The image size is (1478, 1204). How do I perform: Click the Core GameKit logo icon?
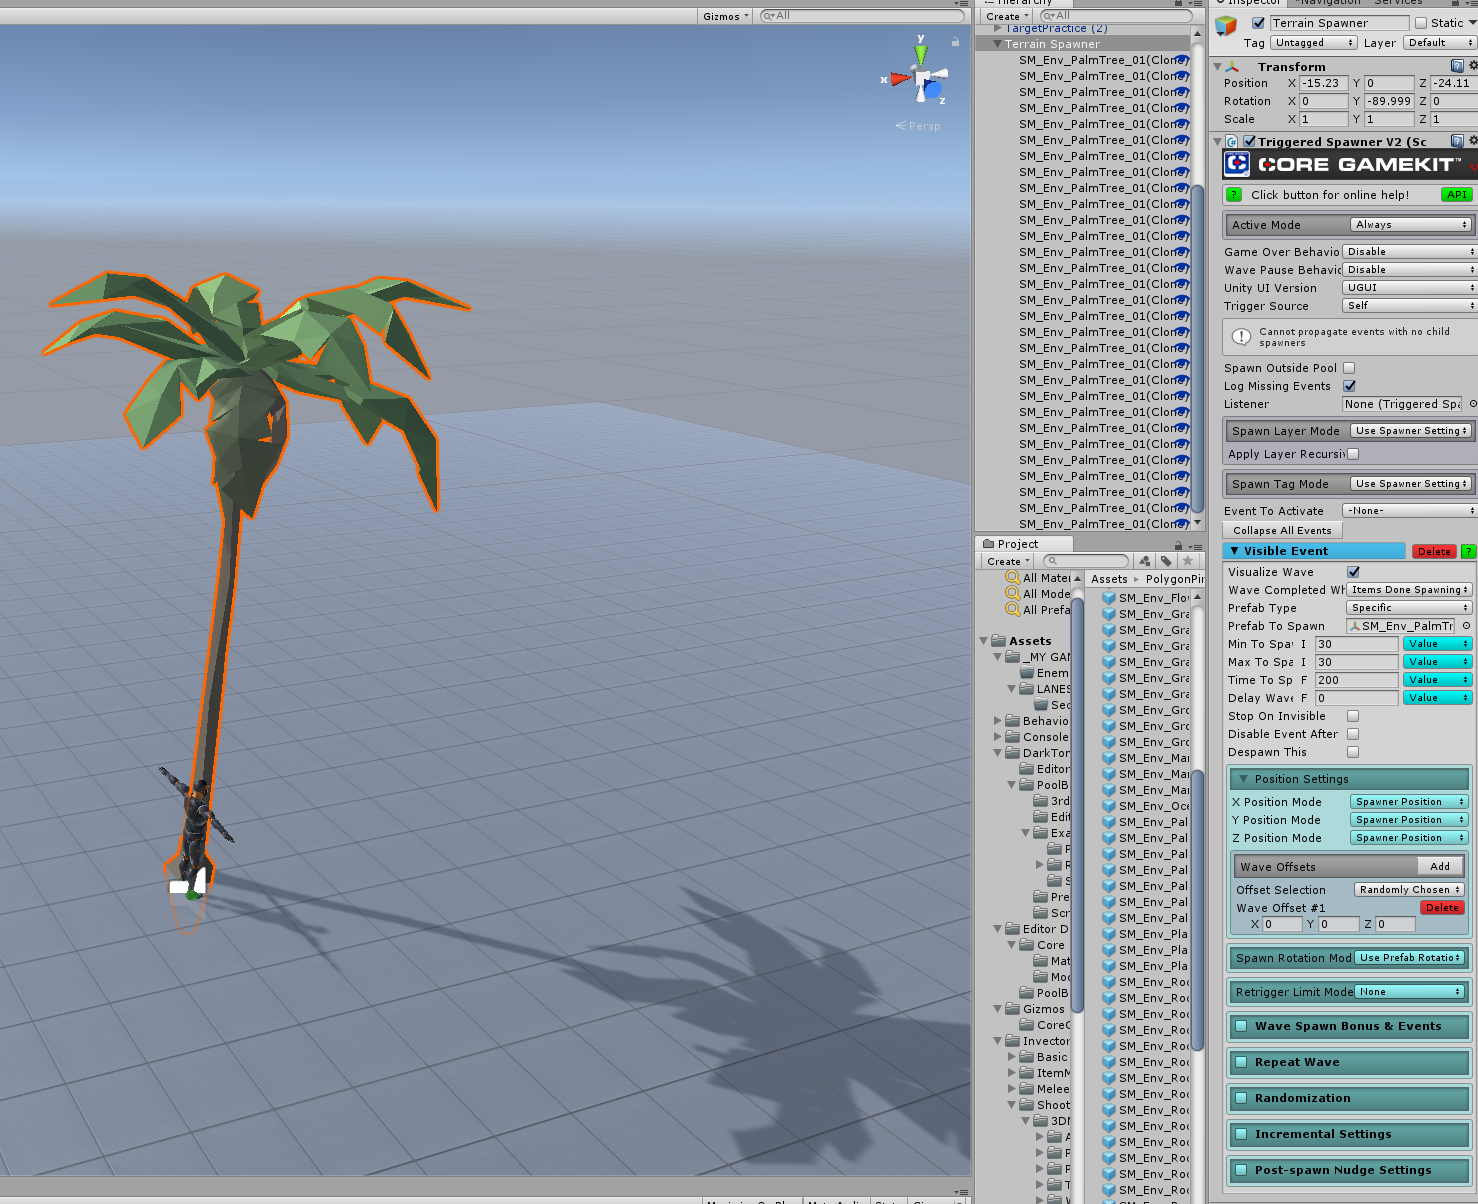(x=1238, y=163)
